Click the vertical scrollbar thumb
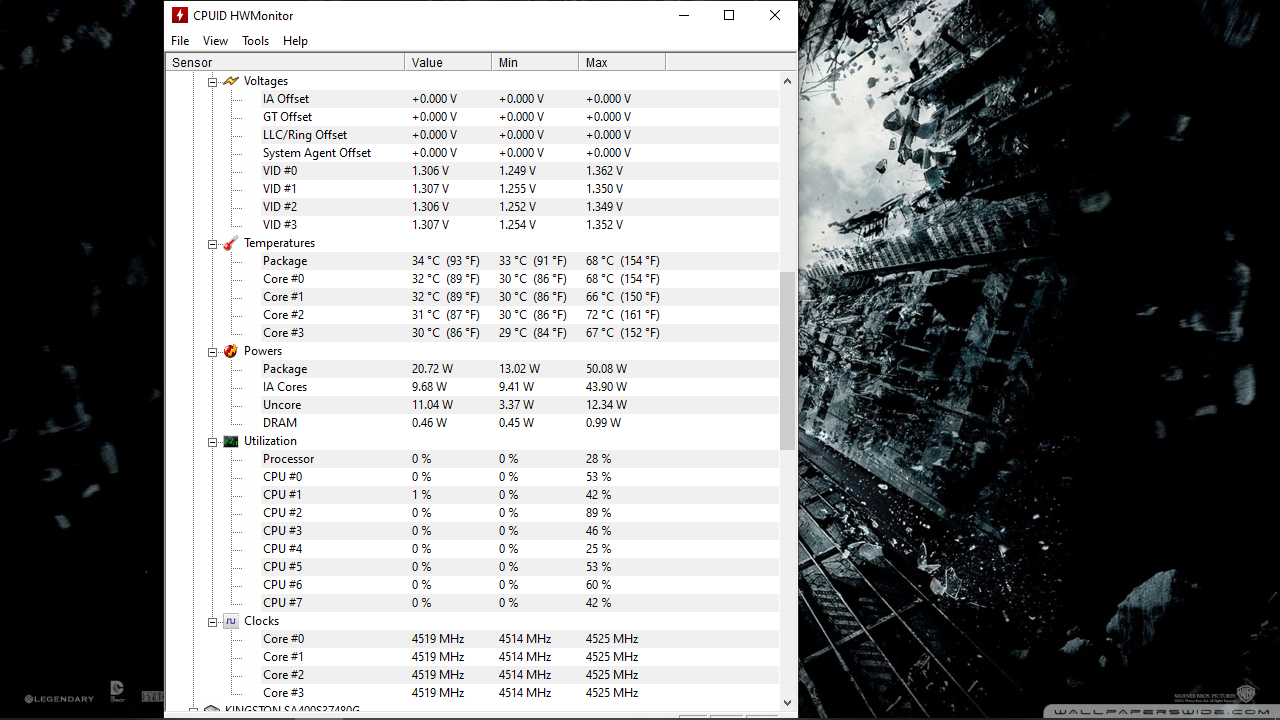 click(x=787, y=361)
